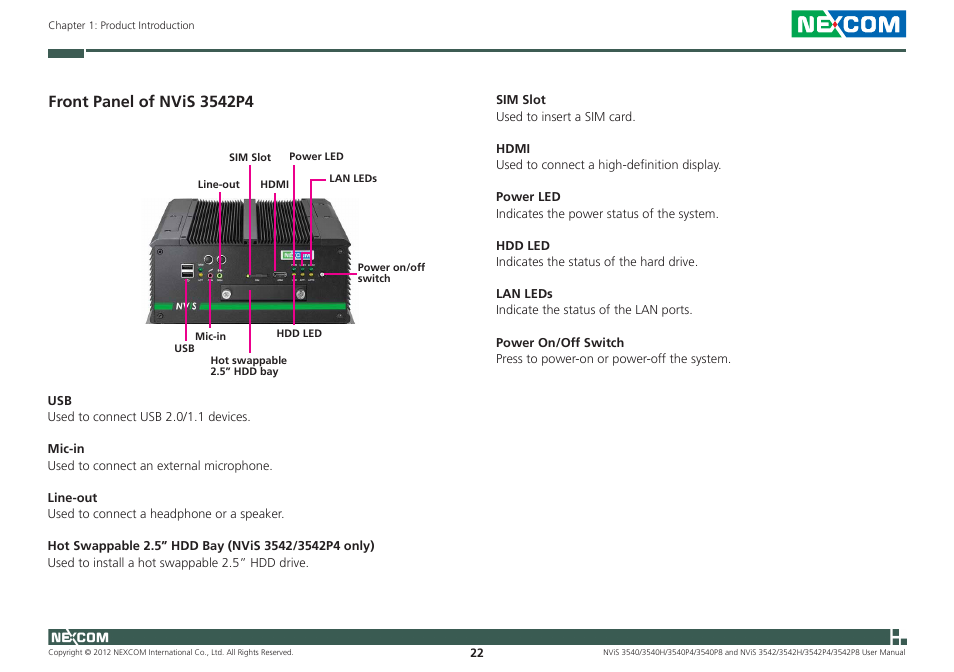Image resolution: width=954 pixels, height=672 pixels.
Task: Select the NViS User Manual footer title
Action: (754, 653)
